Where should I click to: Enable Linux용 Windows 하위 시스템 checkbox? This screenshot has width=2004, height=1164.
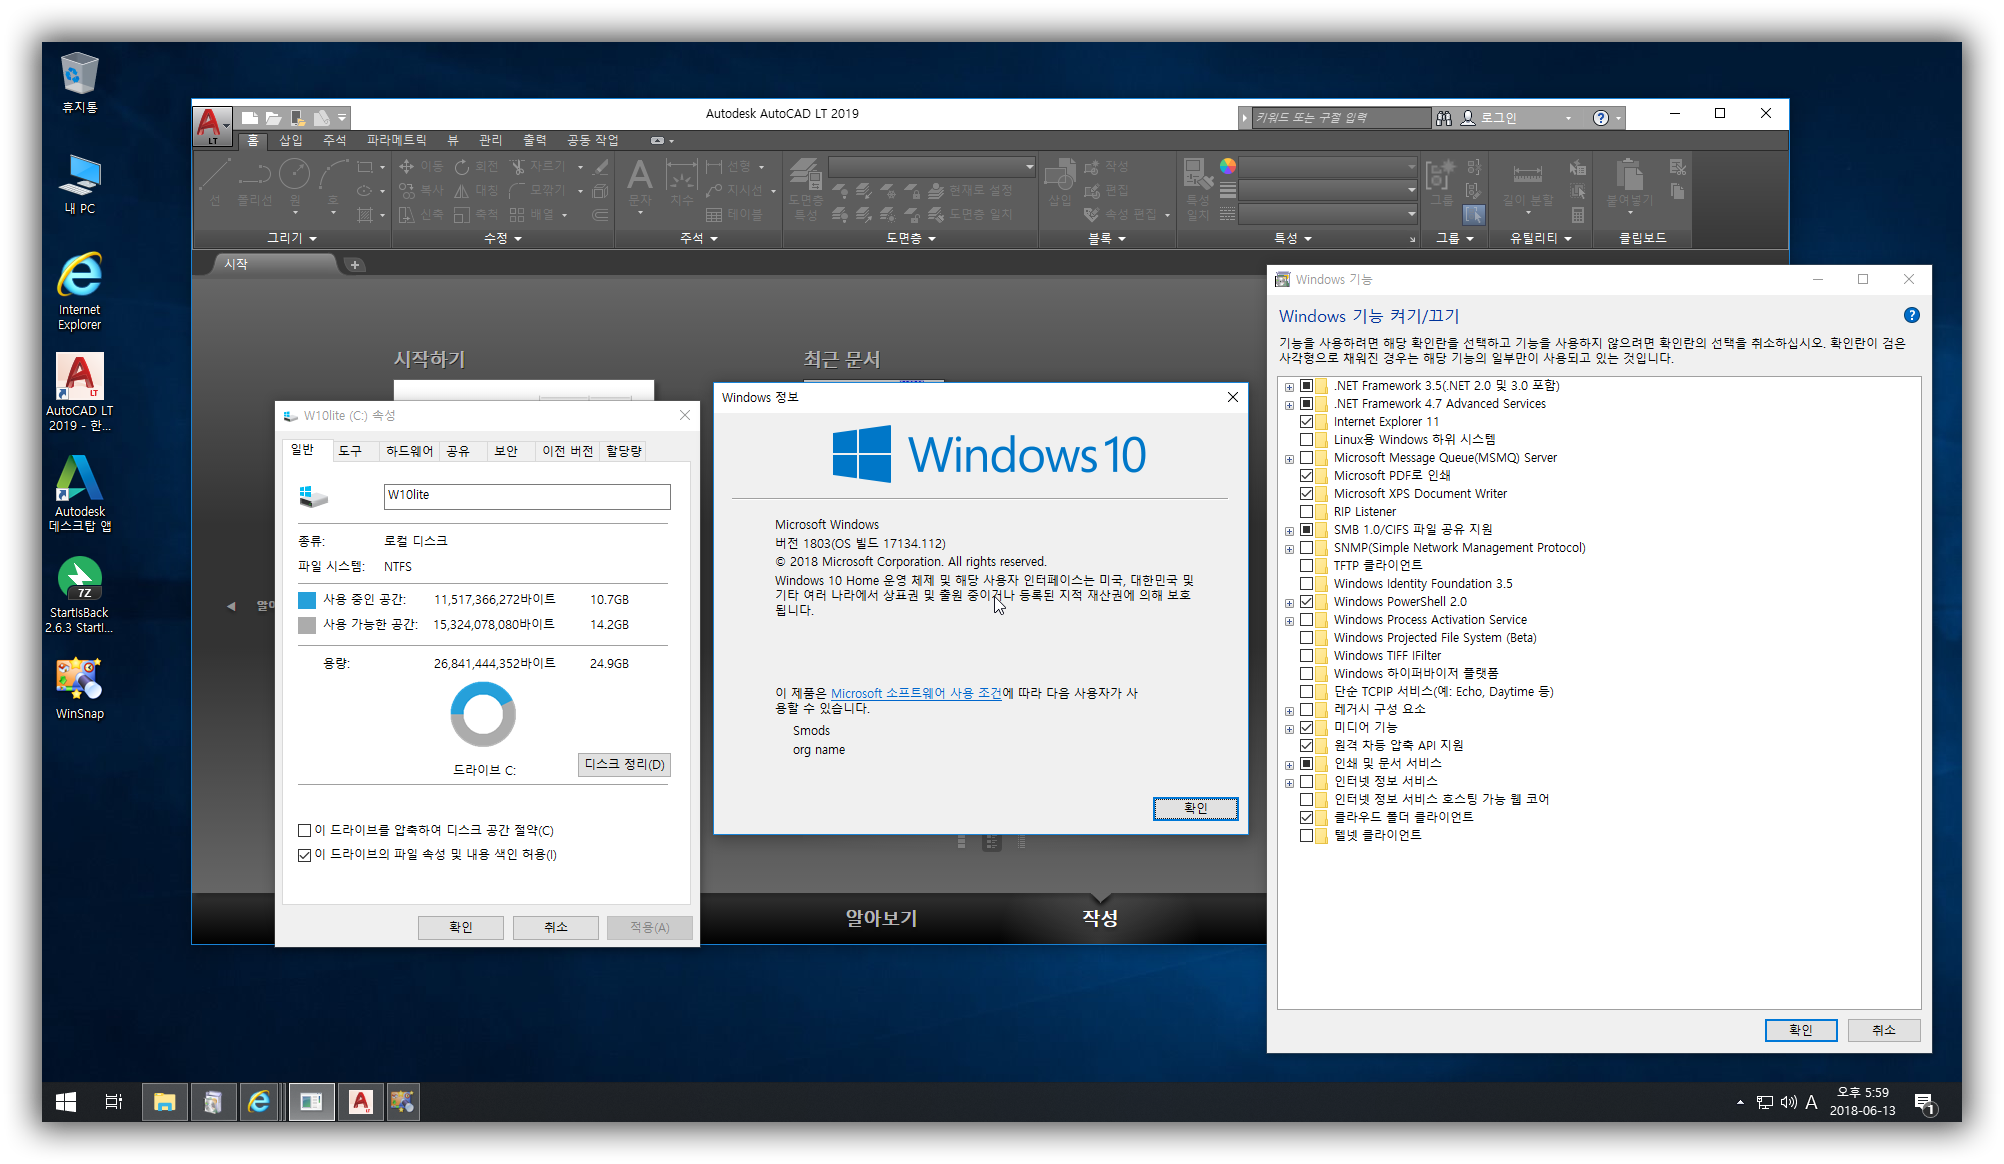(x=1306, y=440)
